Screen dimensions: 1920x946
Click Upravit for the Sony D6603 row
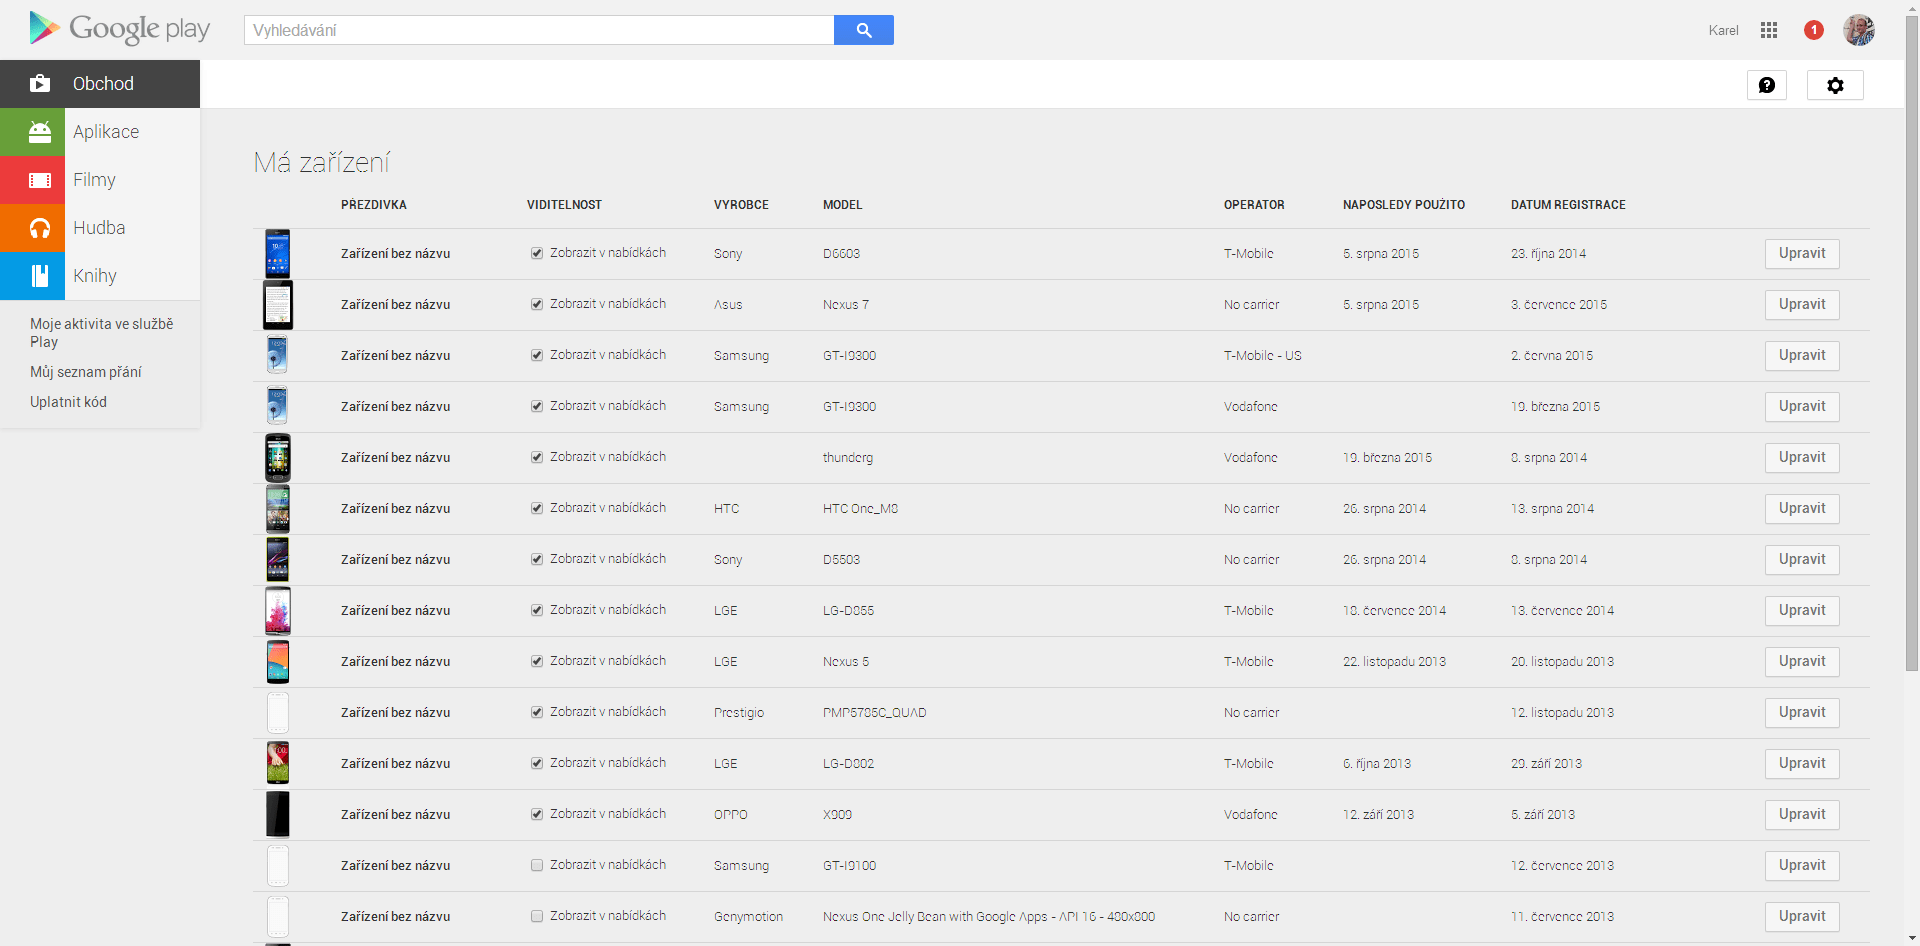[1802, 254]
